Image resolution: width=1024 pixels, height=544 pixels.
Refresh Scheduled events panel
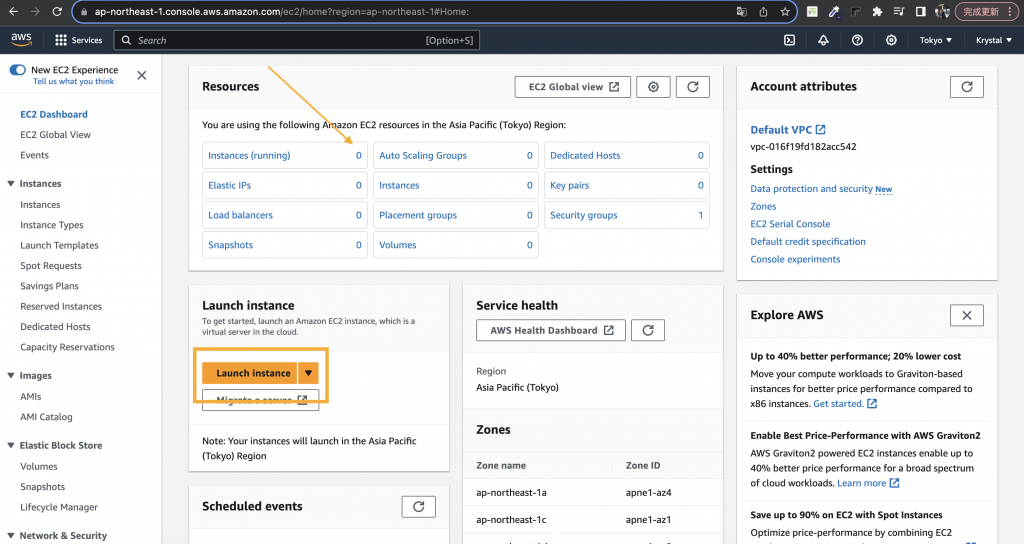point(419,507)
